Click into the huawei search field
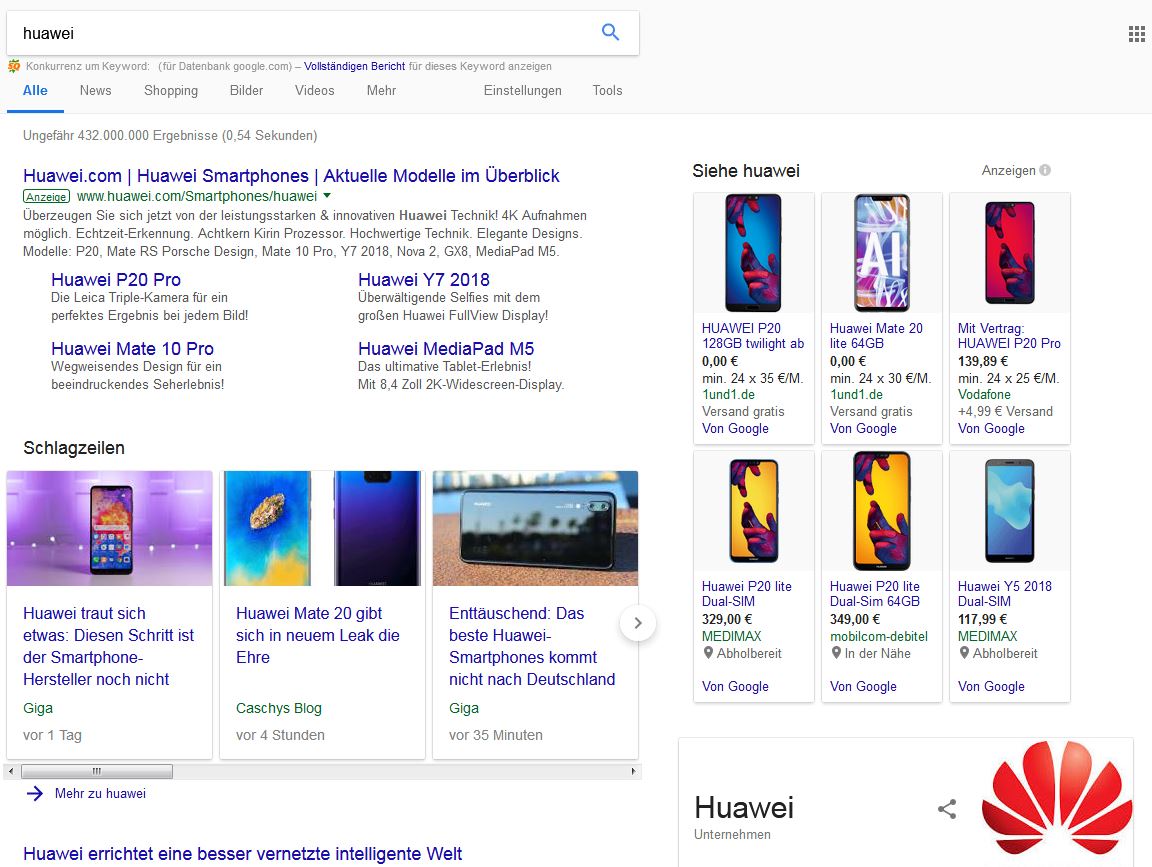This screenshot has width=1152, height=867. (x=300, y=33)
